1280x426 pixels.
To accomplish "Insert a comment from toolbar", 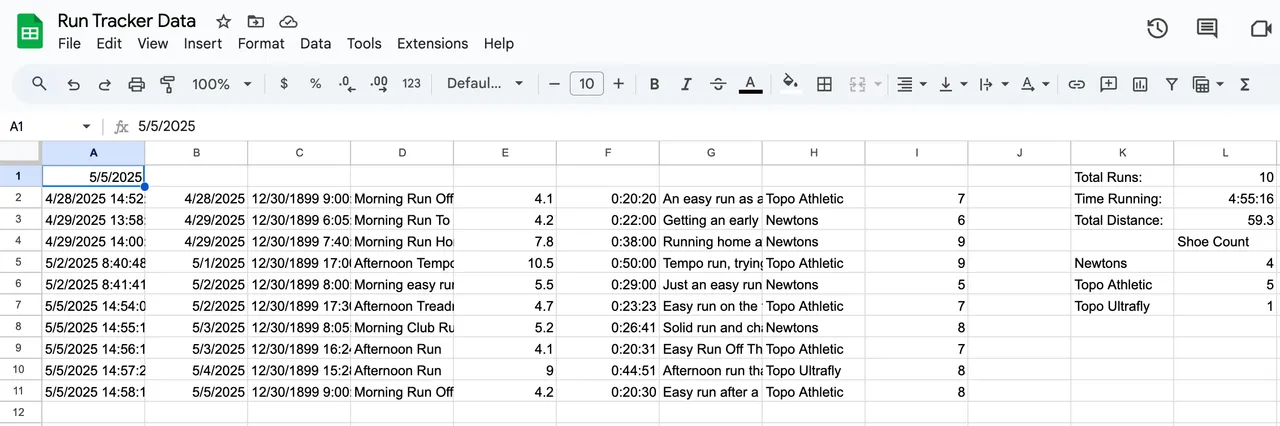I will pyautogui.click(x=1108, y=84).
